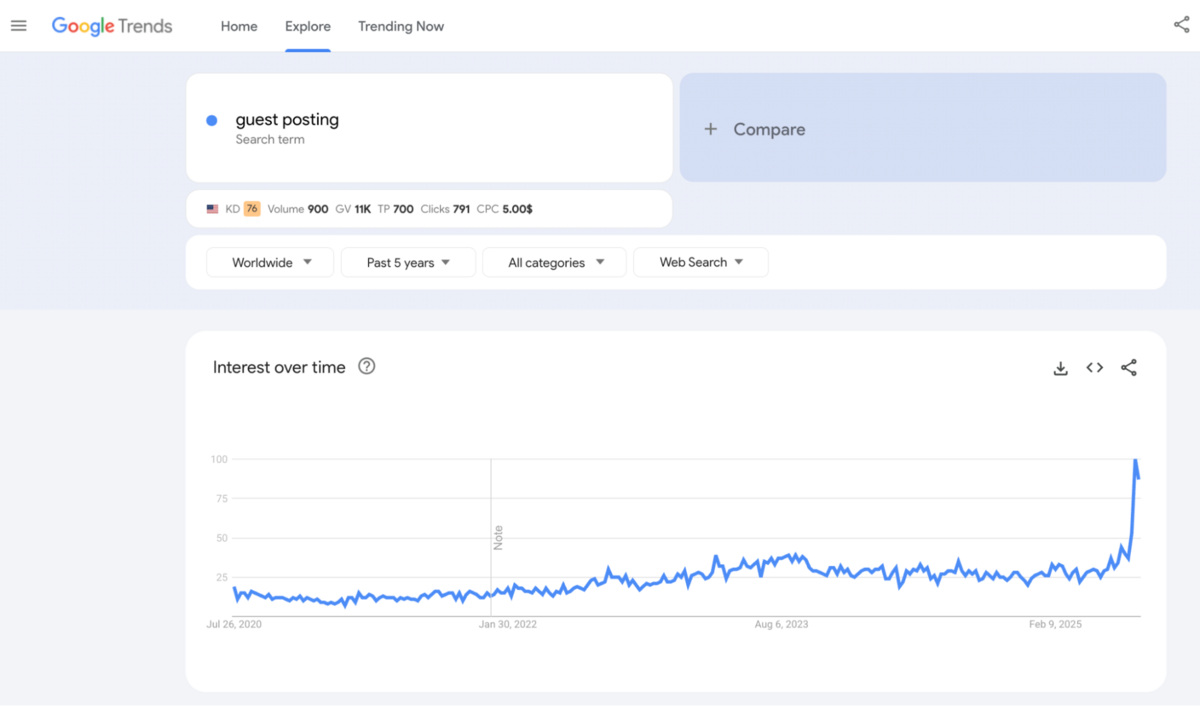Screen dimensions: 1200x706
Task: Click the share icon in top-right header
Action: (1182, 25)
